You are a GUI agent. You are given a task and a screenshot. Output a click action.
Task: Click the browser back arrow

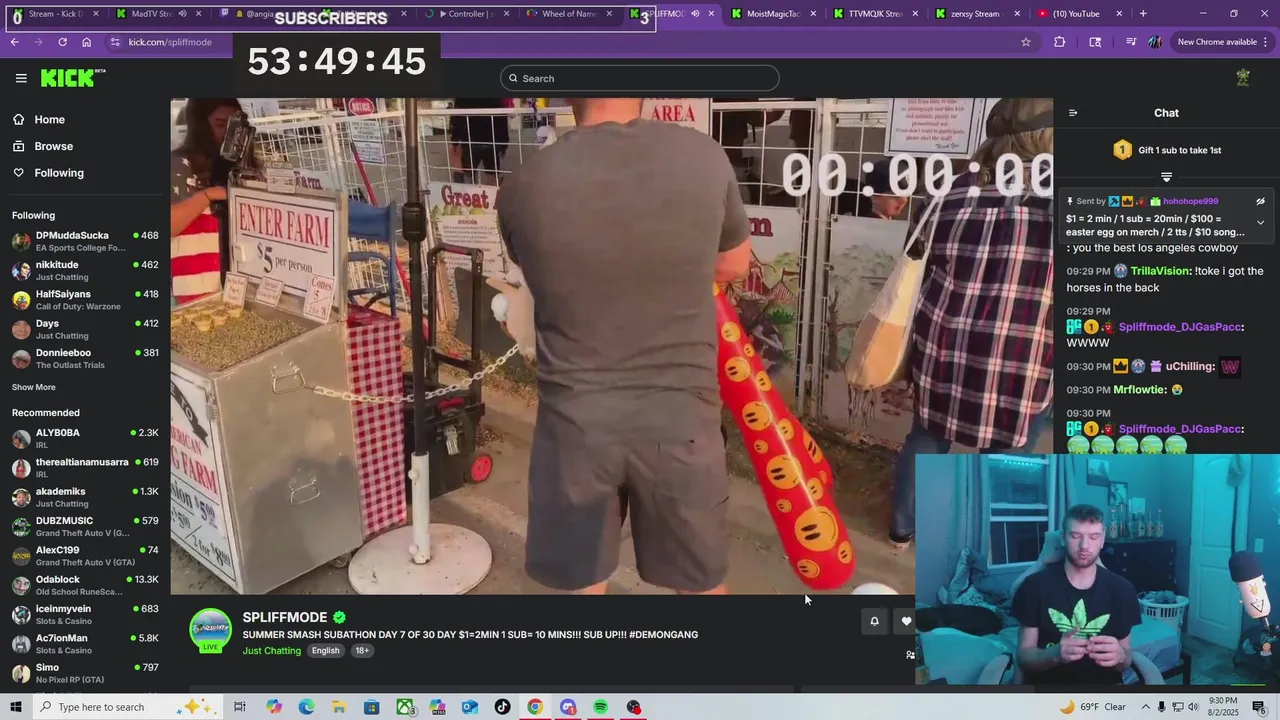tap(15, 42)
